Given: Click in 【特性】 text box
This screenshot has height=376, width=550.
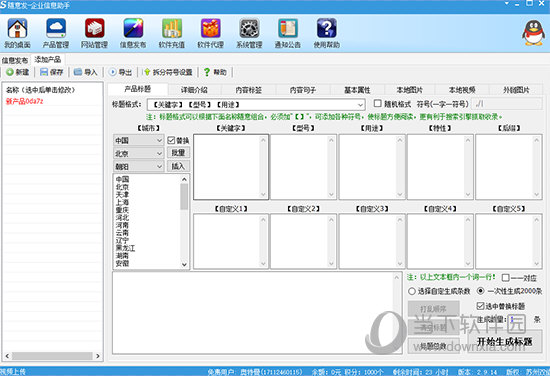Looking at the screenshot, I should point(440,167).
